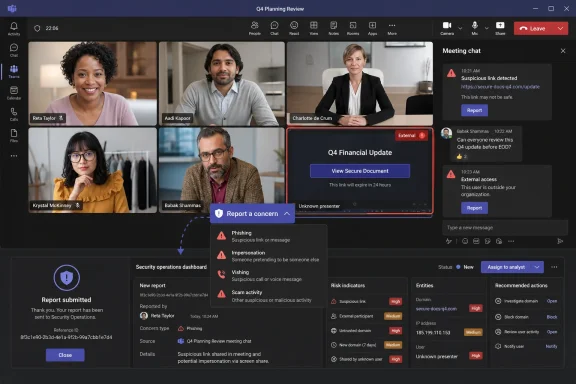Expand Mic device options arrow
The image size is (576, 384).
pos(486,28)
